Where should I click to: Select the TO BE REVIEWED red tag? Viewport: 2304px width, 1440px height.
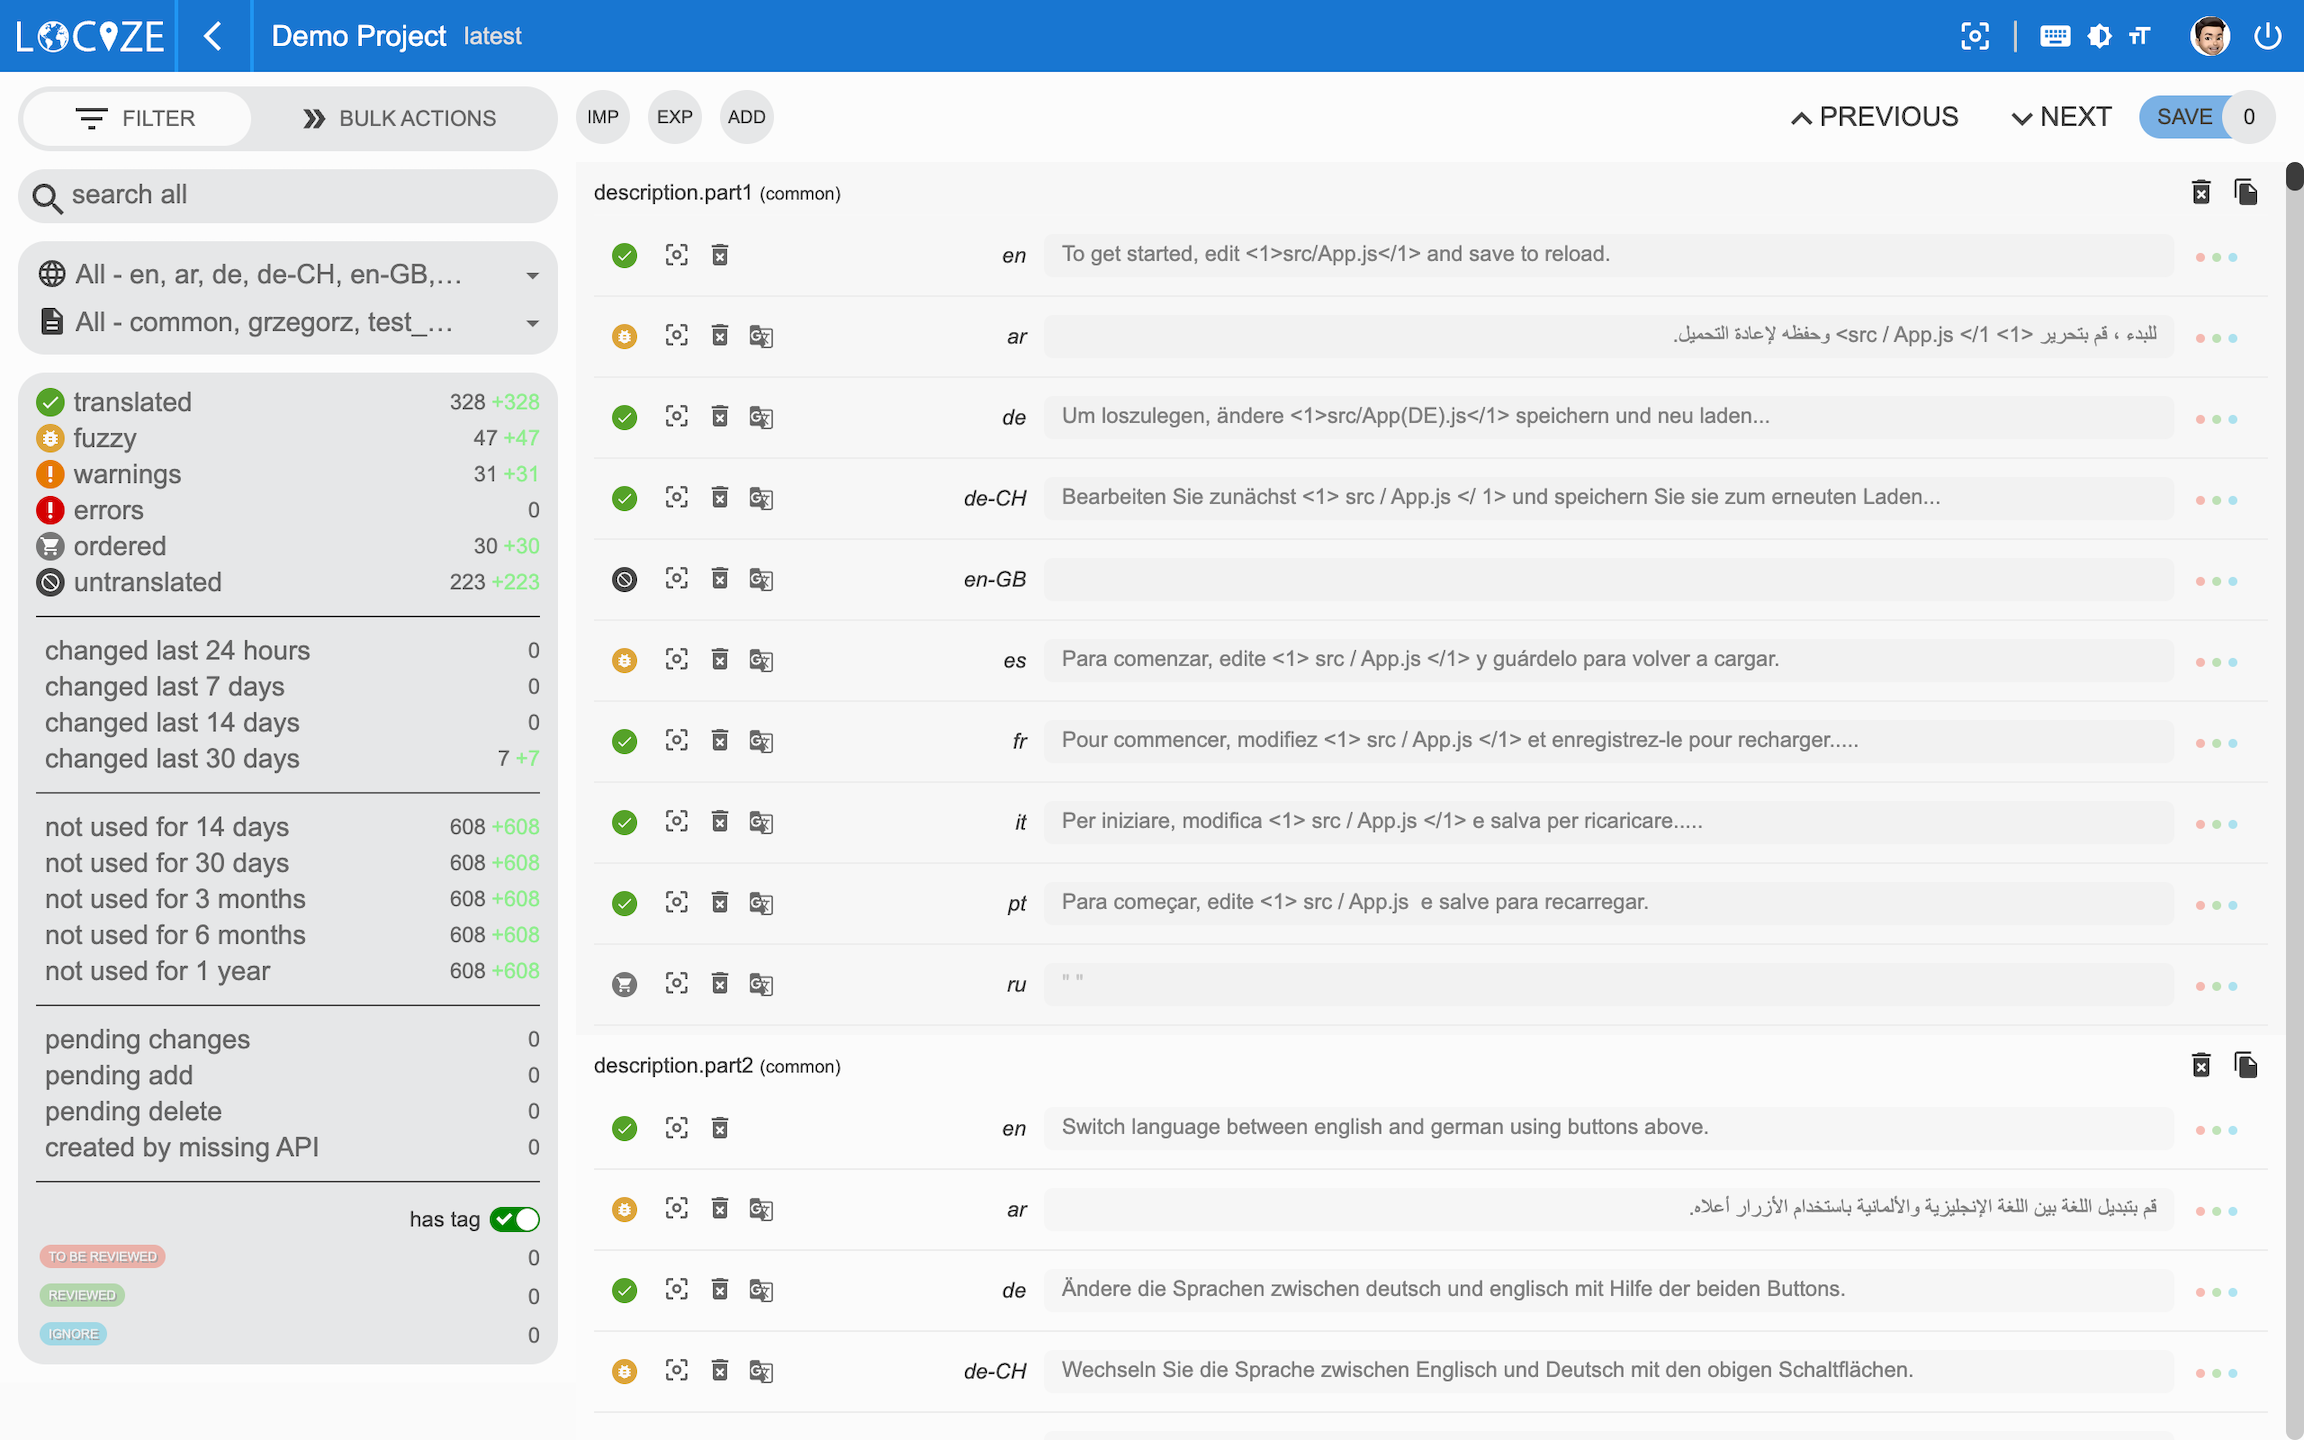click(103, 1256)
